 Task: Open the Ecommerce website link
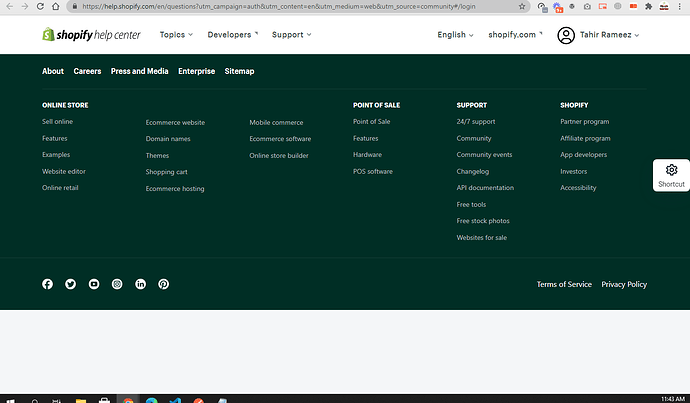pyautogui.click(x=175, y=122)
